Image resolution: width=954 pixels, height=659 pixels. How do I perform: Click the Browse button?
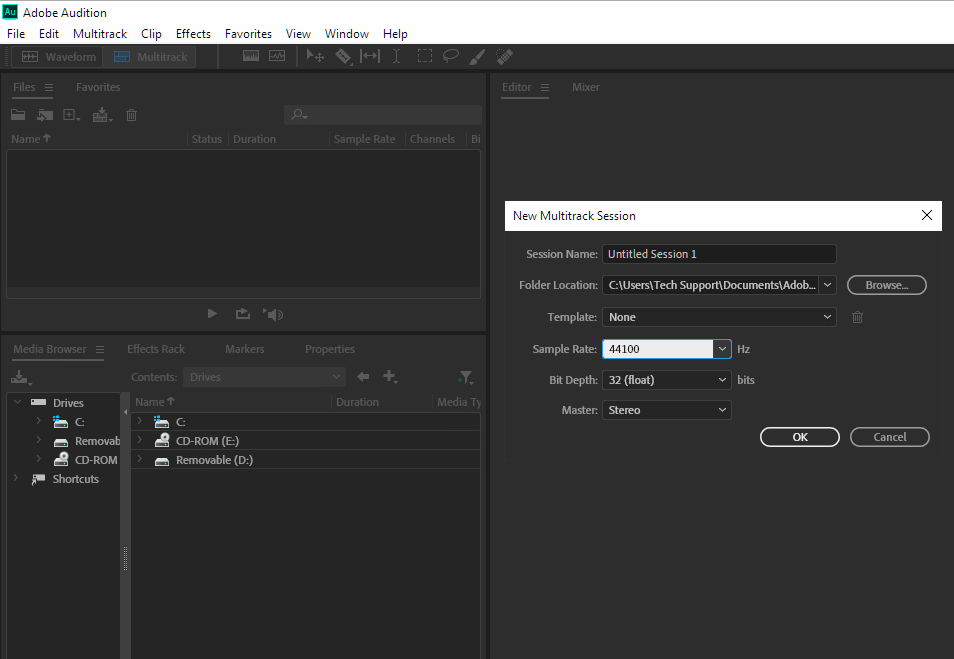(x=886, y=285)
